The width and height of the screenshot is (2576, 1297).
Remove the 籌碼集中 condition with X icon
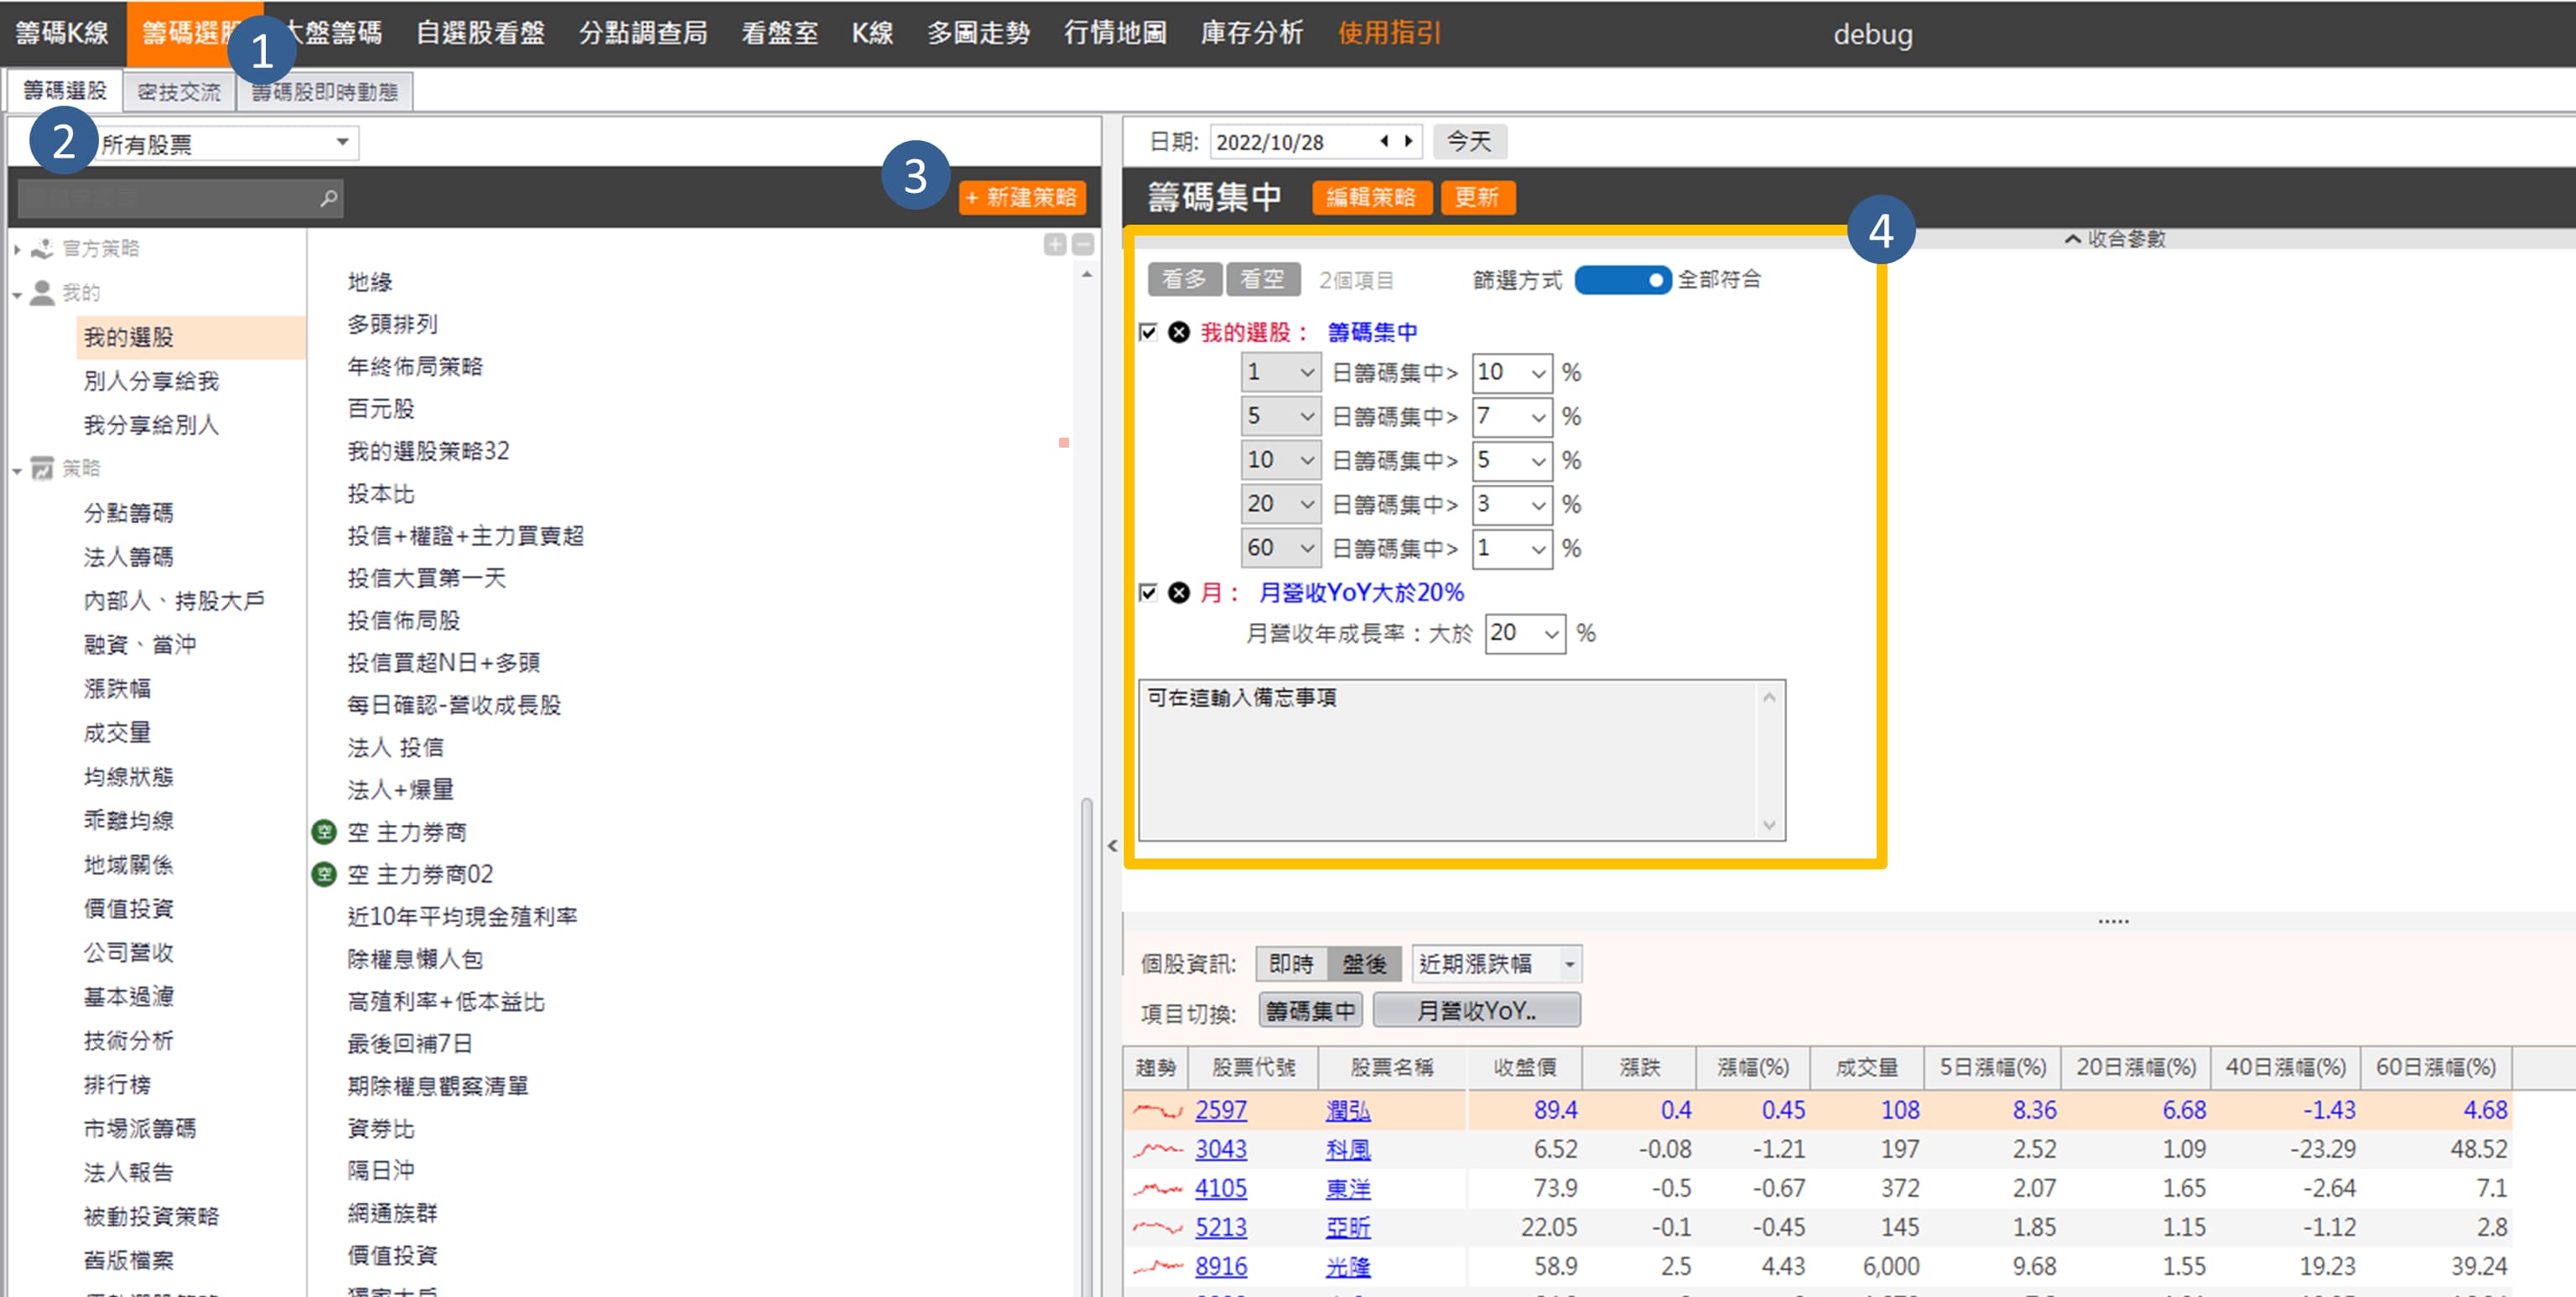(x=1179, y=332)
